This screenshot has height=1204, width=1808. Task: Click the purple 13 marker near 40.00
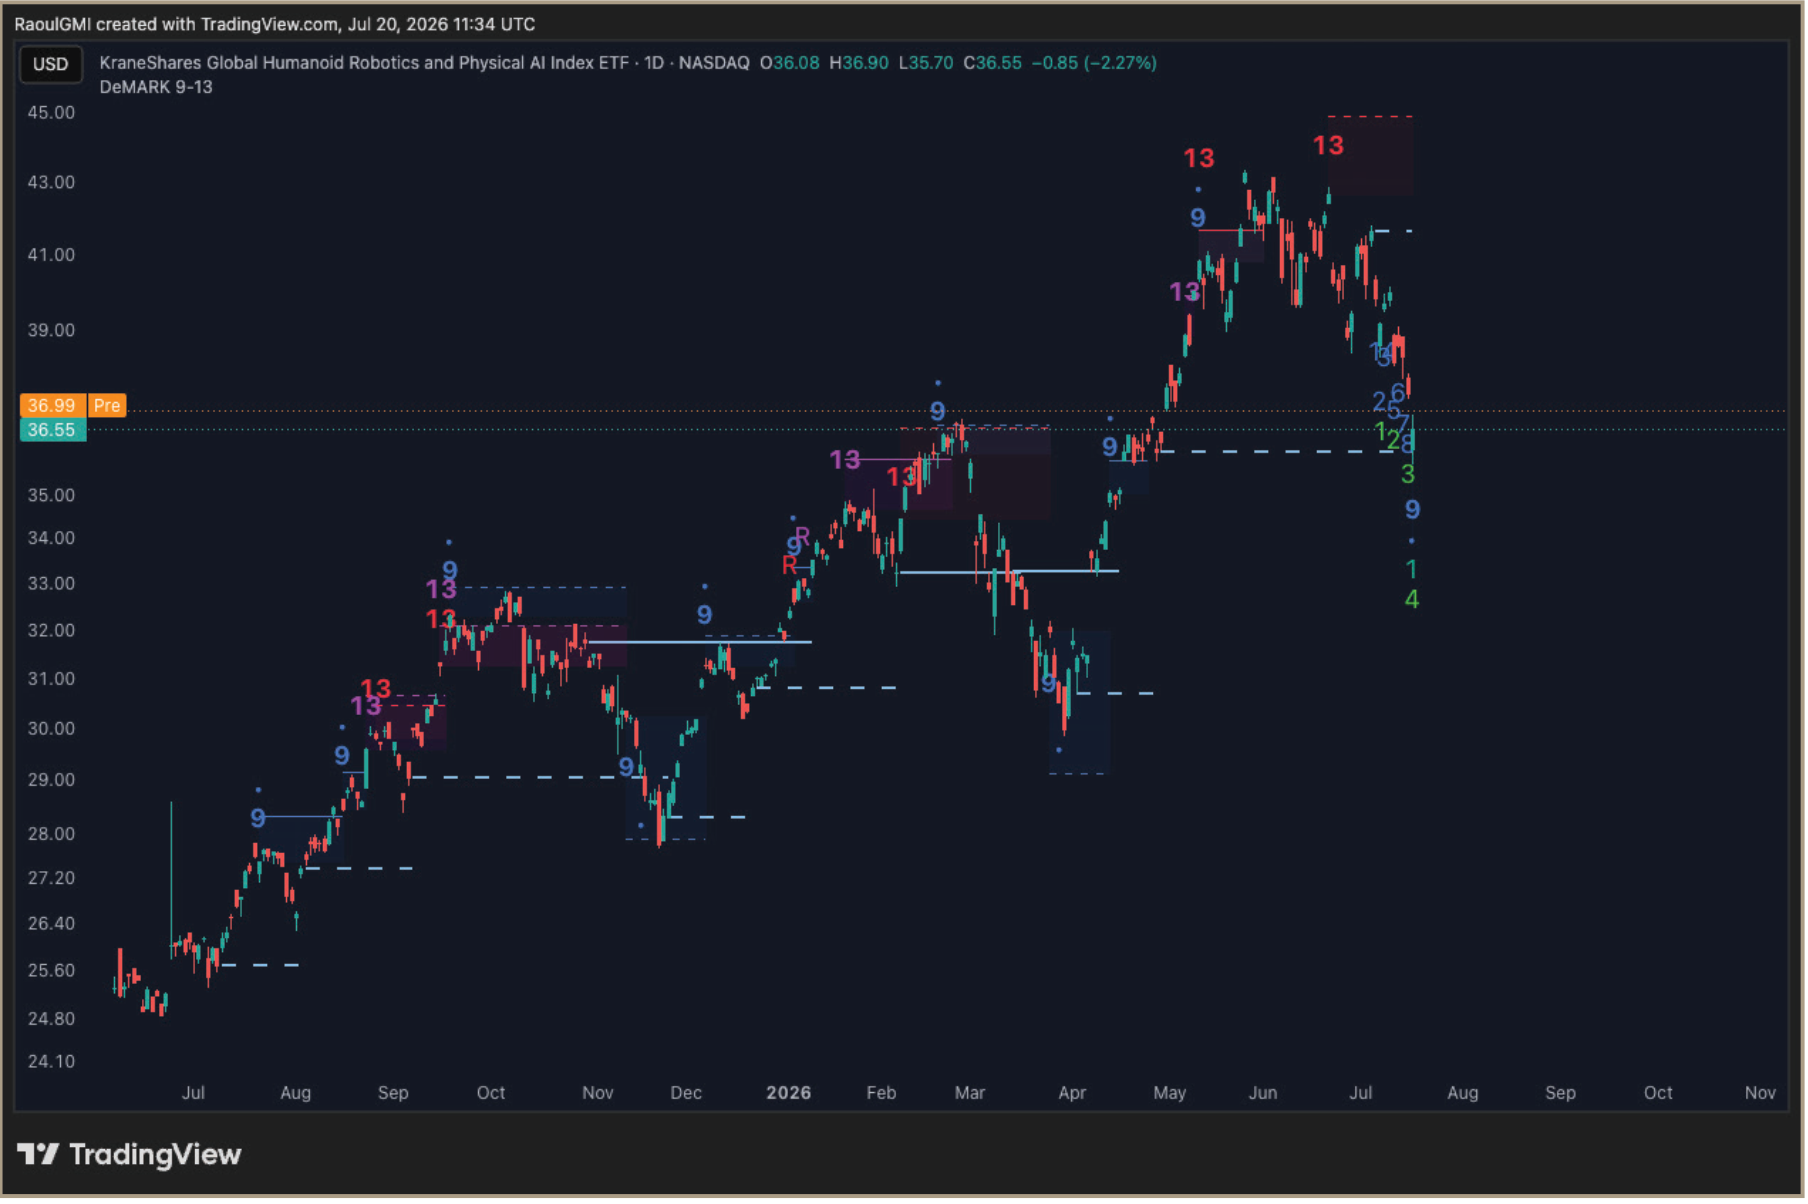(x=1184, y=293)
